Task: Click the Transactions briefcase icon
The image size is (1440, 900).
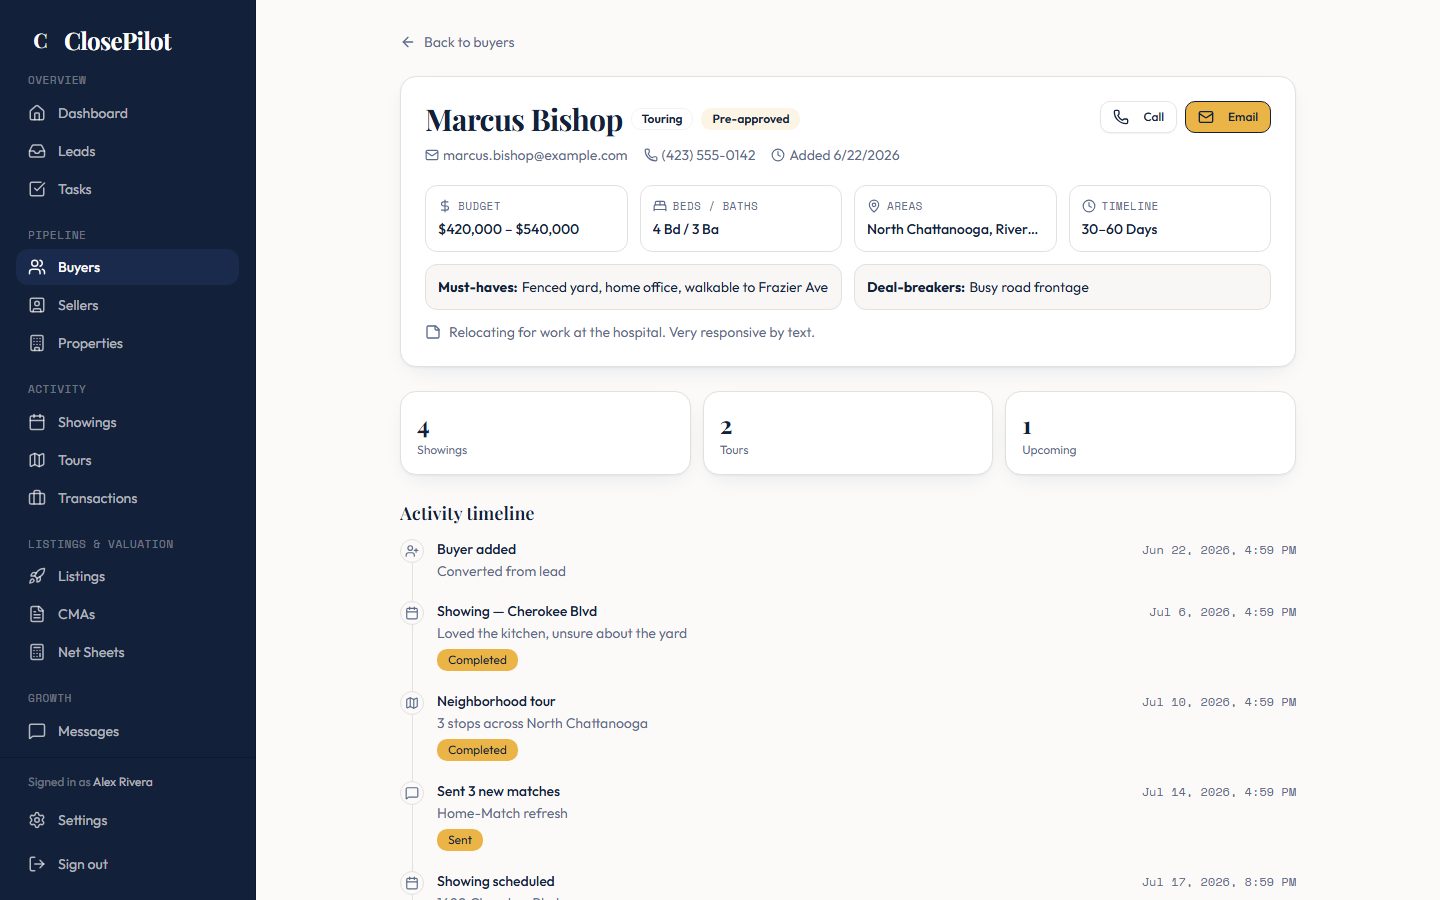Action: pos(37,498)
